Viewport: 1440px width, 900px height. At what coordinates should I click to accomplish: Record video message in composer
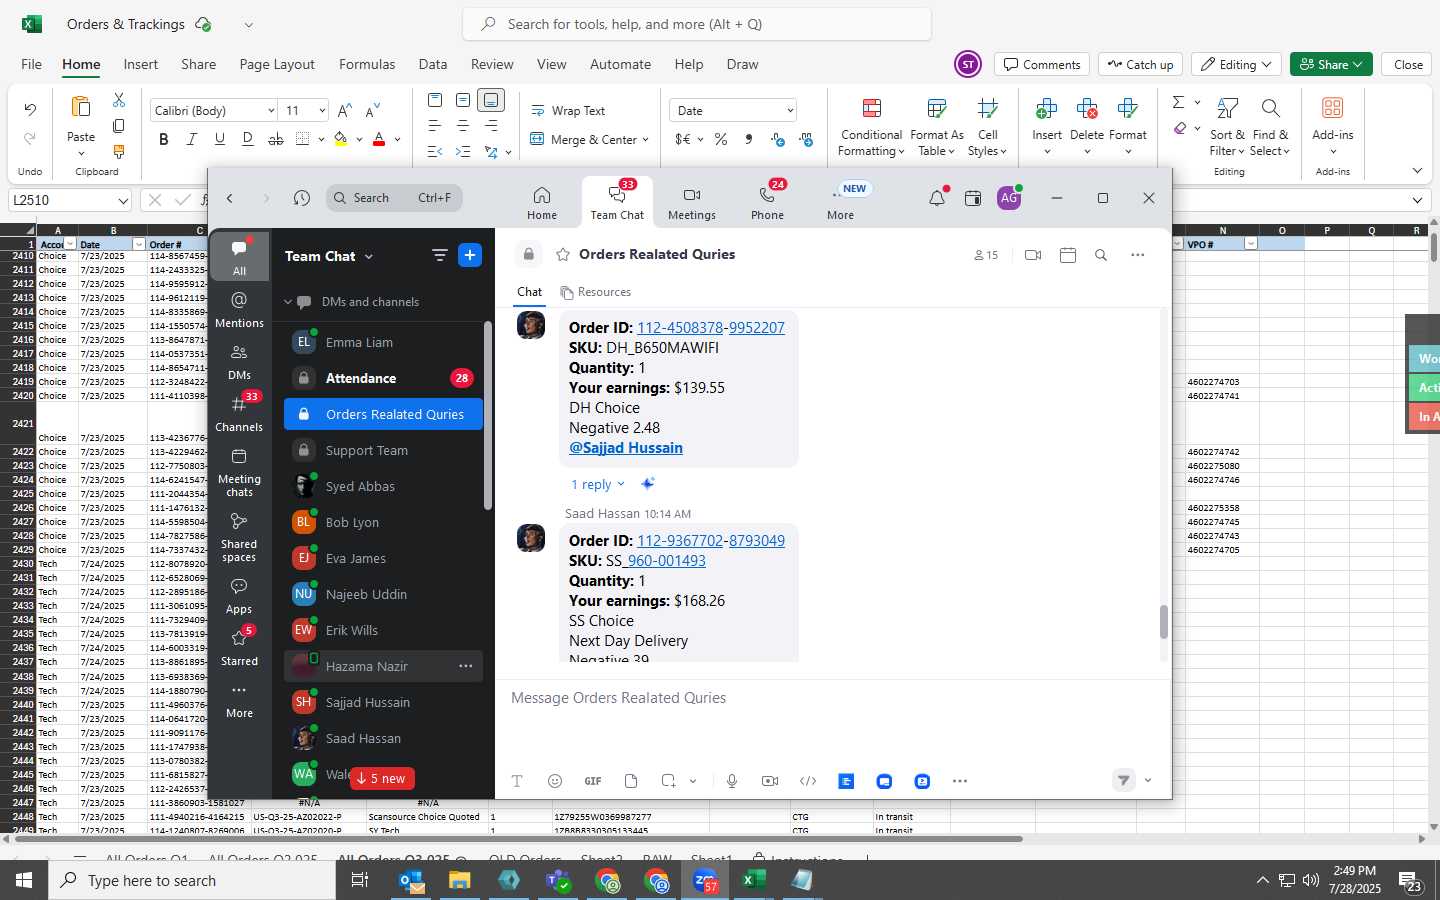point(770,781)
